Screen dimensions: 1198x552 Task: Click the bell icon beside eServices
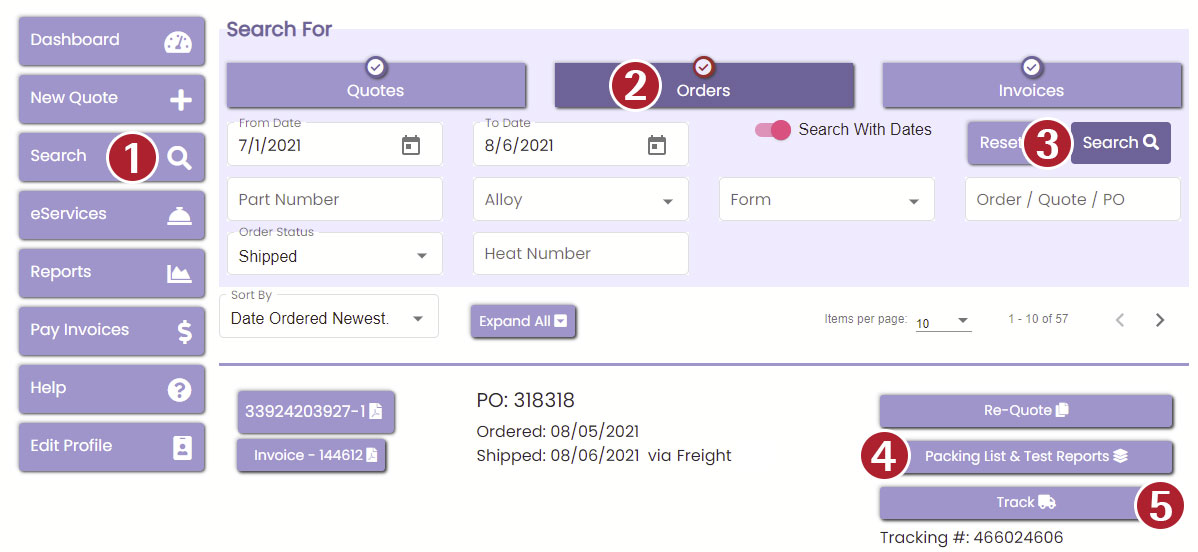coord(180,216)
